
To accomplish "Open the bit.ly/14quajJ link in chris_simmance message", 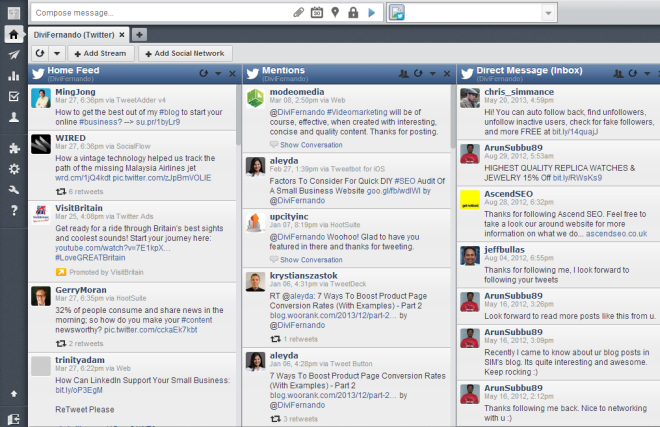I will click(575, 132).
